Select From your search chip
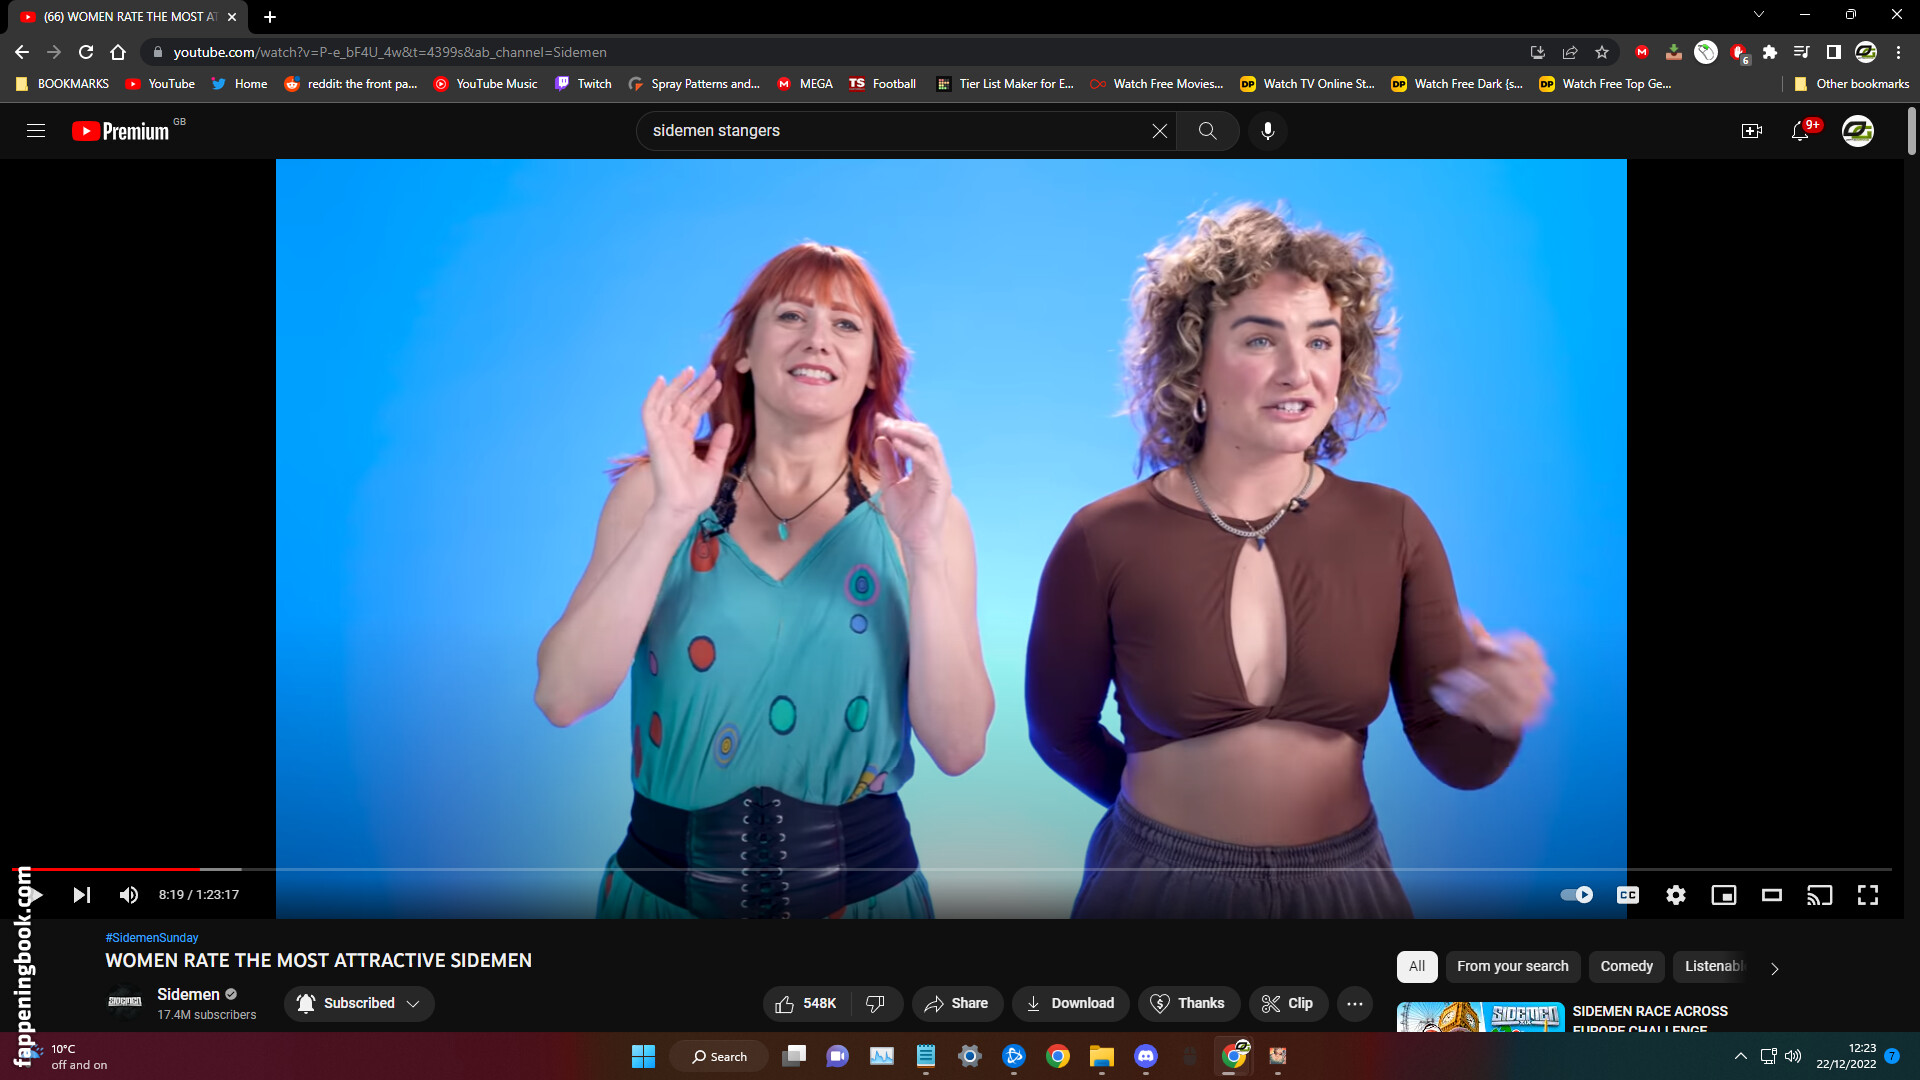 point(1512,966)
